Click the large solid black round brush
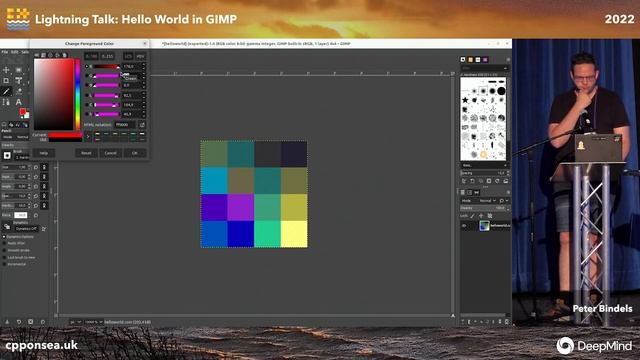 pyautogui.click(x=502, y=91)
